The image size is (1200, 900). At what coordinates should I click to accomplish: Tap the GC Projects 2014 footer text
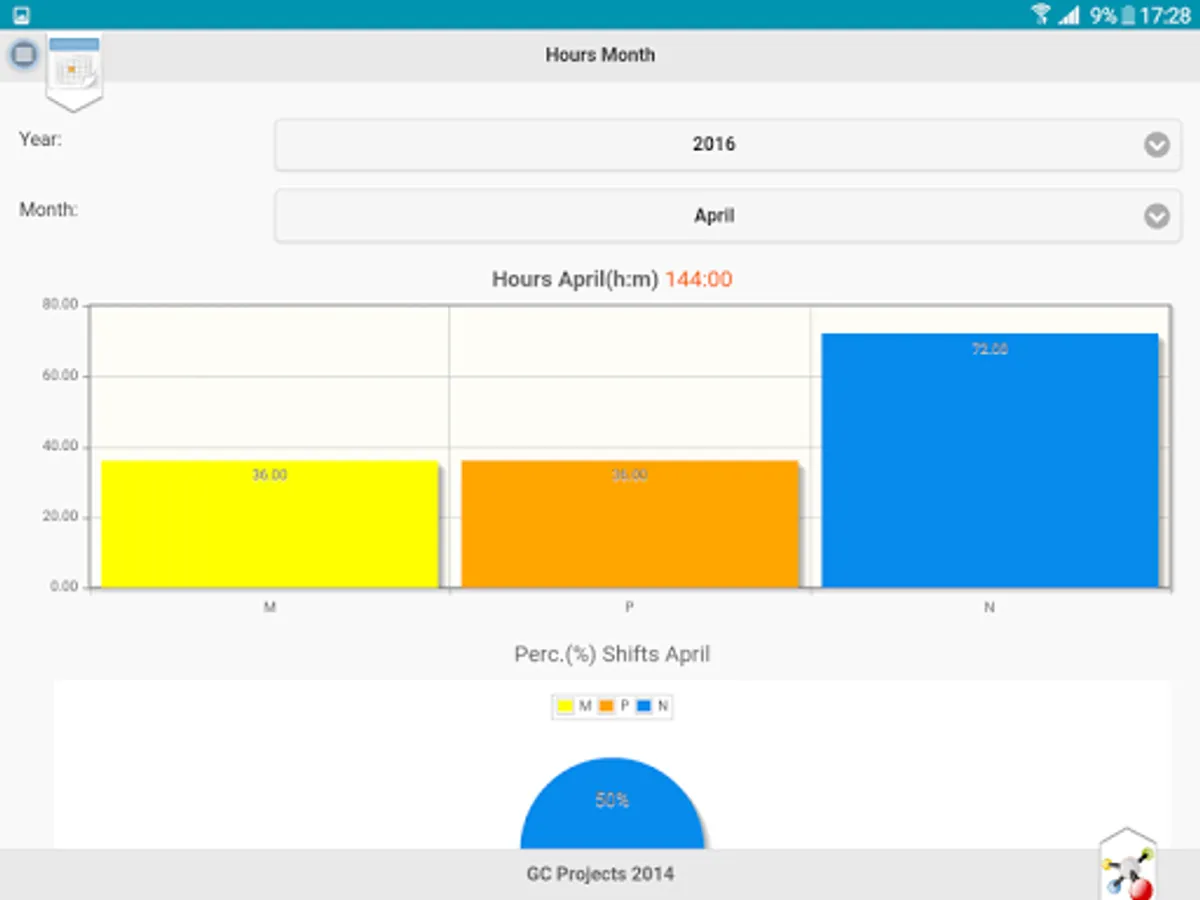[600, 874]
